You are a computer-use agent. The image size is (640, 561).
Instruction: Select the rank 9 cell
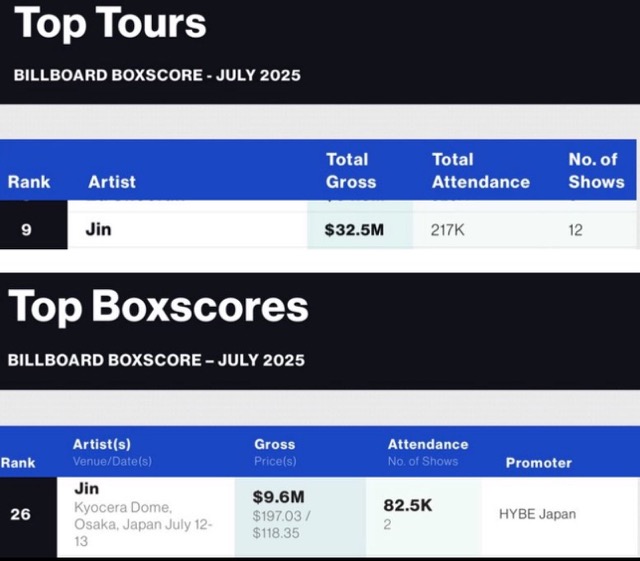[26, 229]
